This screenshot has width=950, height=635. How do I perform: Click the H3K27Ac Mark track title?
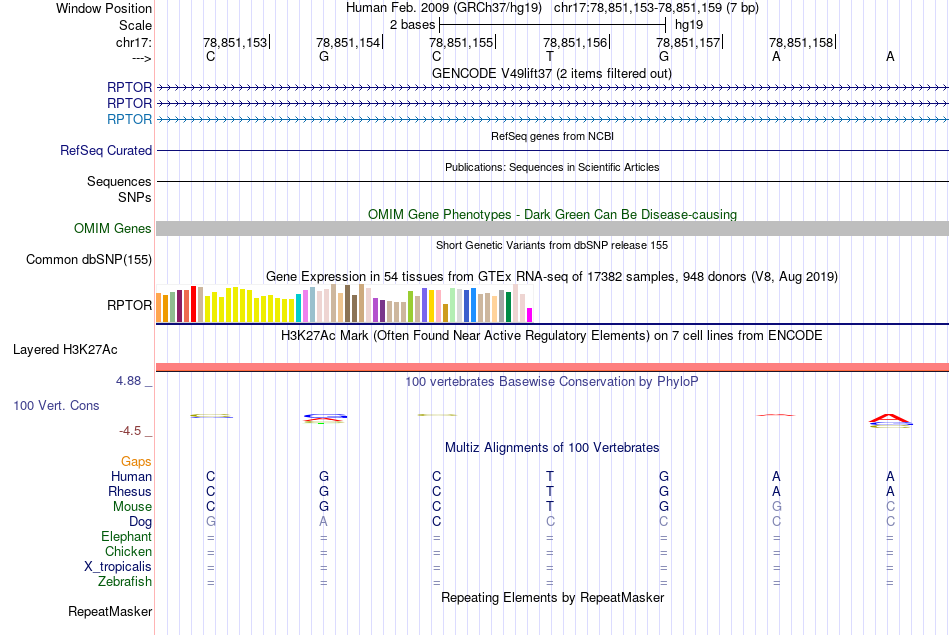click(552, 336)
